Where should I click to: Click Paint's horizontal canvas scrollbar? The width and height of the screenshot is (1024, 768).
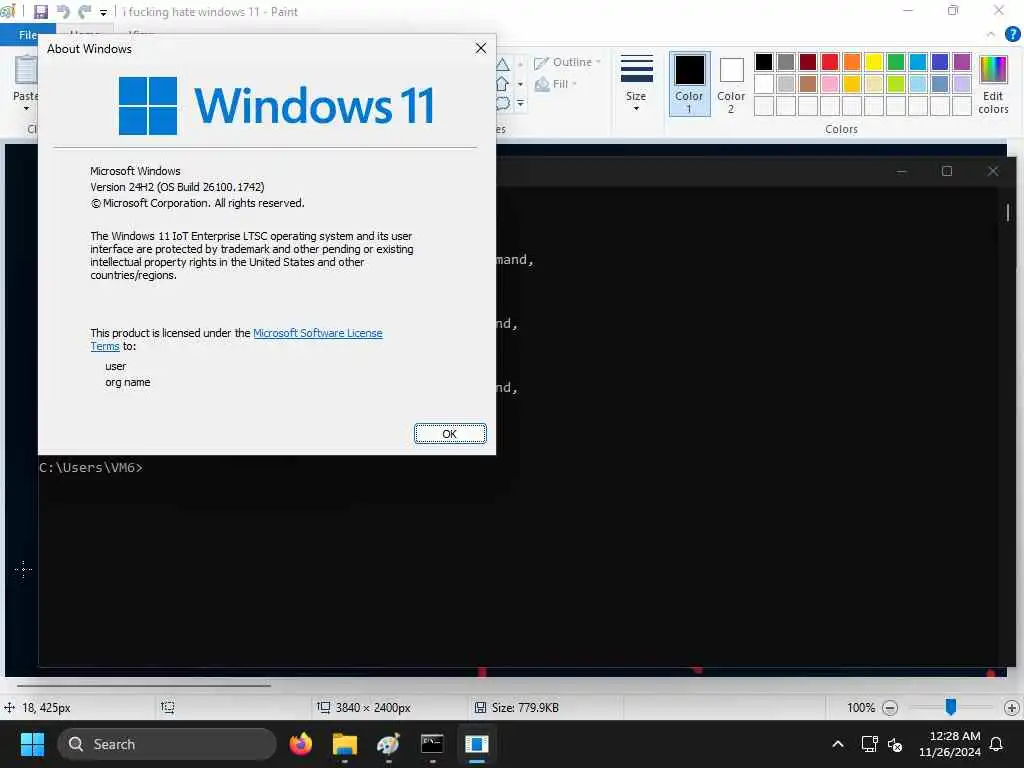144,686
